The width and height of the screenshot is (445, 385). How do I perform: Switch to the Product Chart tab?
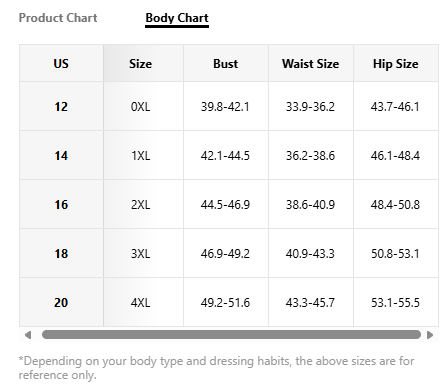click(58, 18)
